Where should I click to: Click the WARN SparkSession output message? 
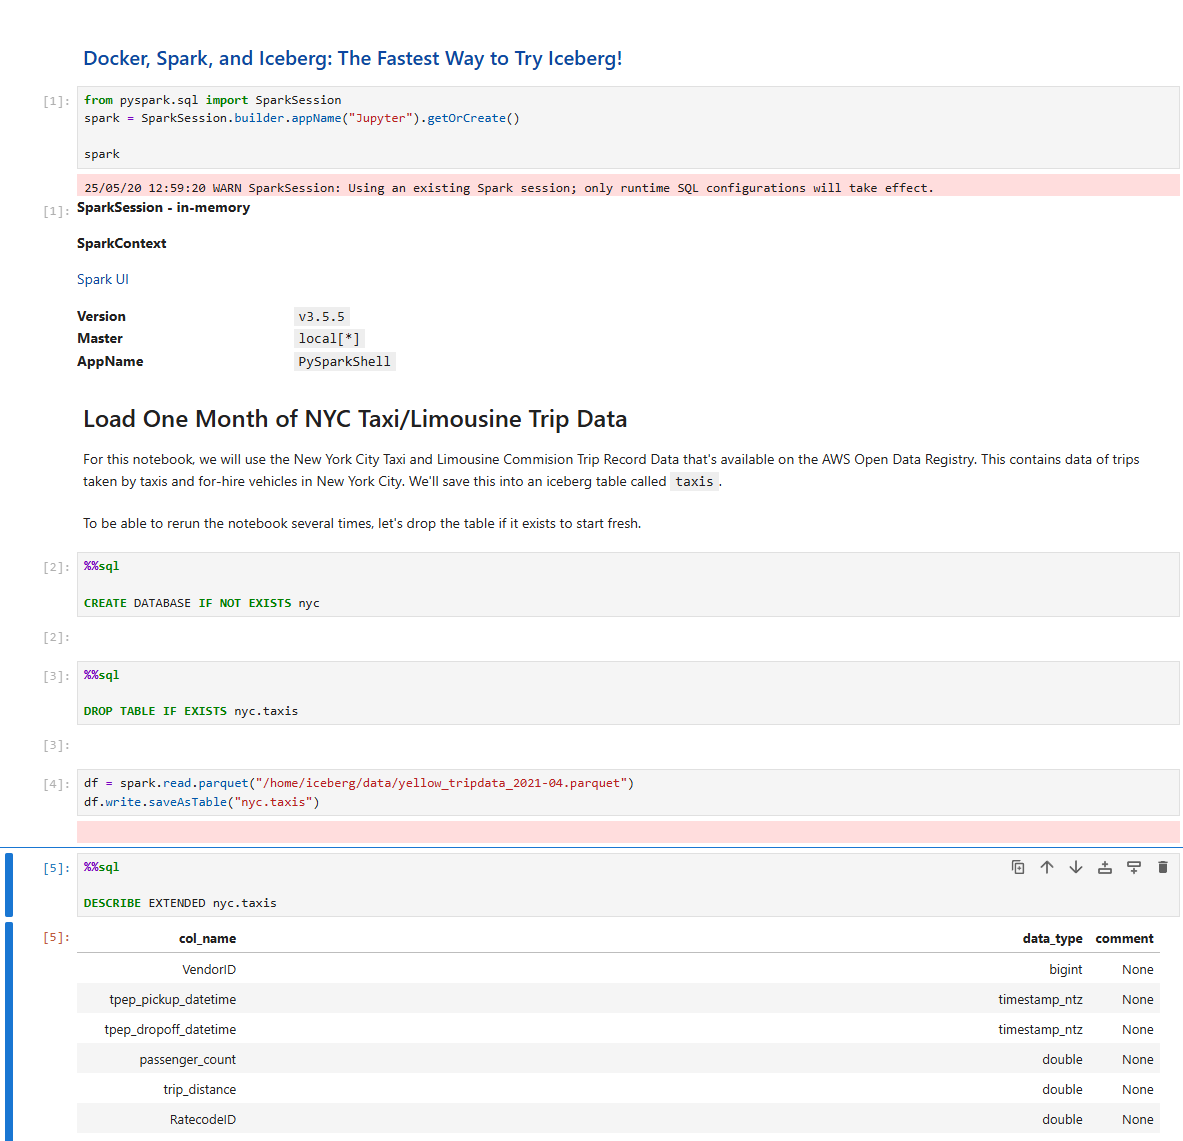point(509,188)
